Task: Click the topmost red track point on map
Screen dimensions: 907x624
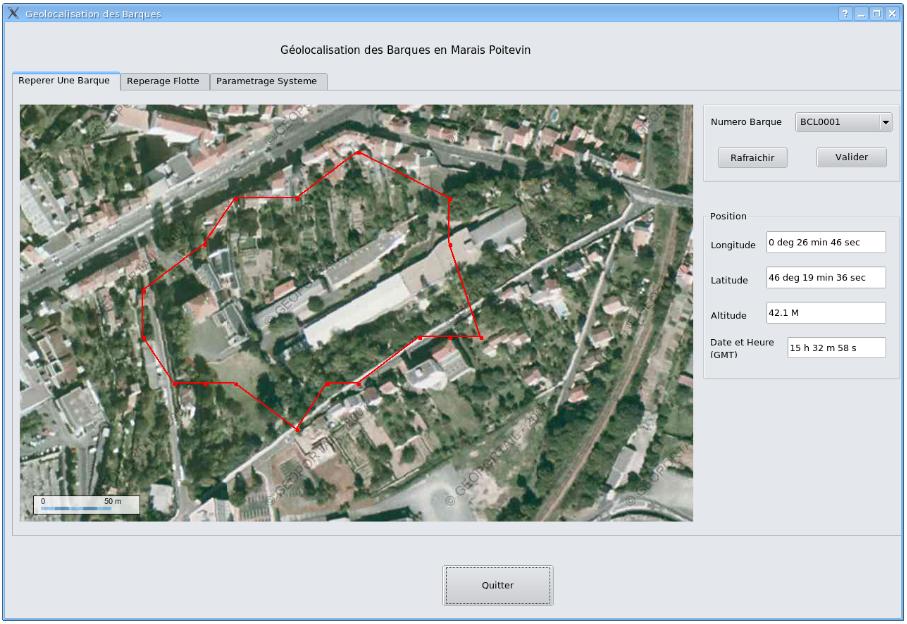Action: coord(358,153)
